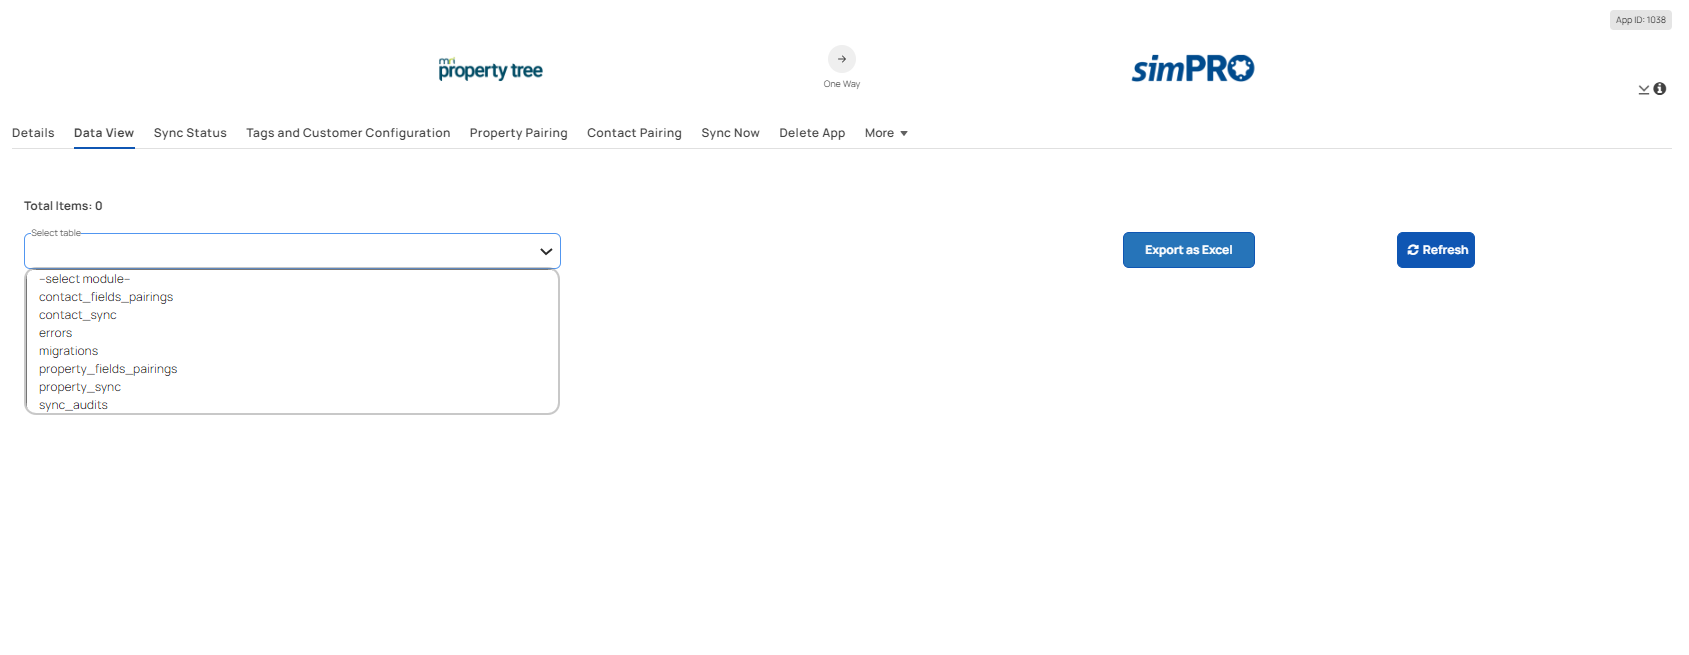Expand the More dropdown menu

click(886, 133)
